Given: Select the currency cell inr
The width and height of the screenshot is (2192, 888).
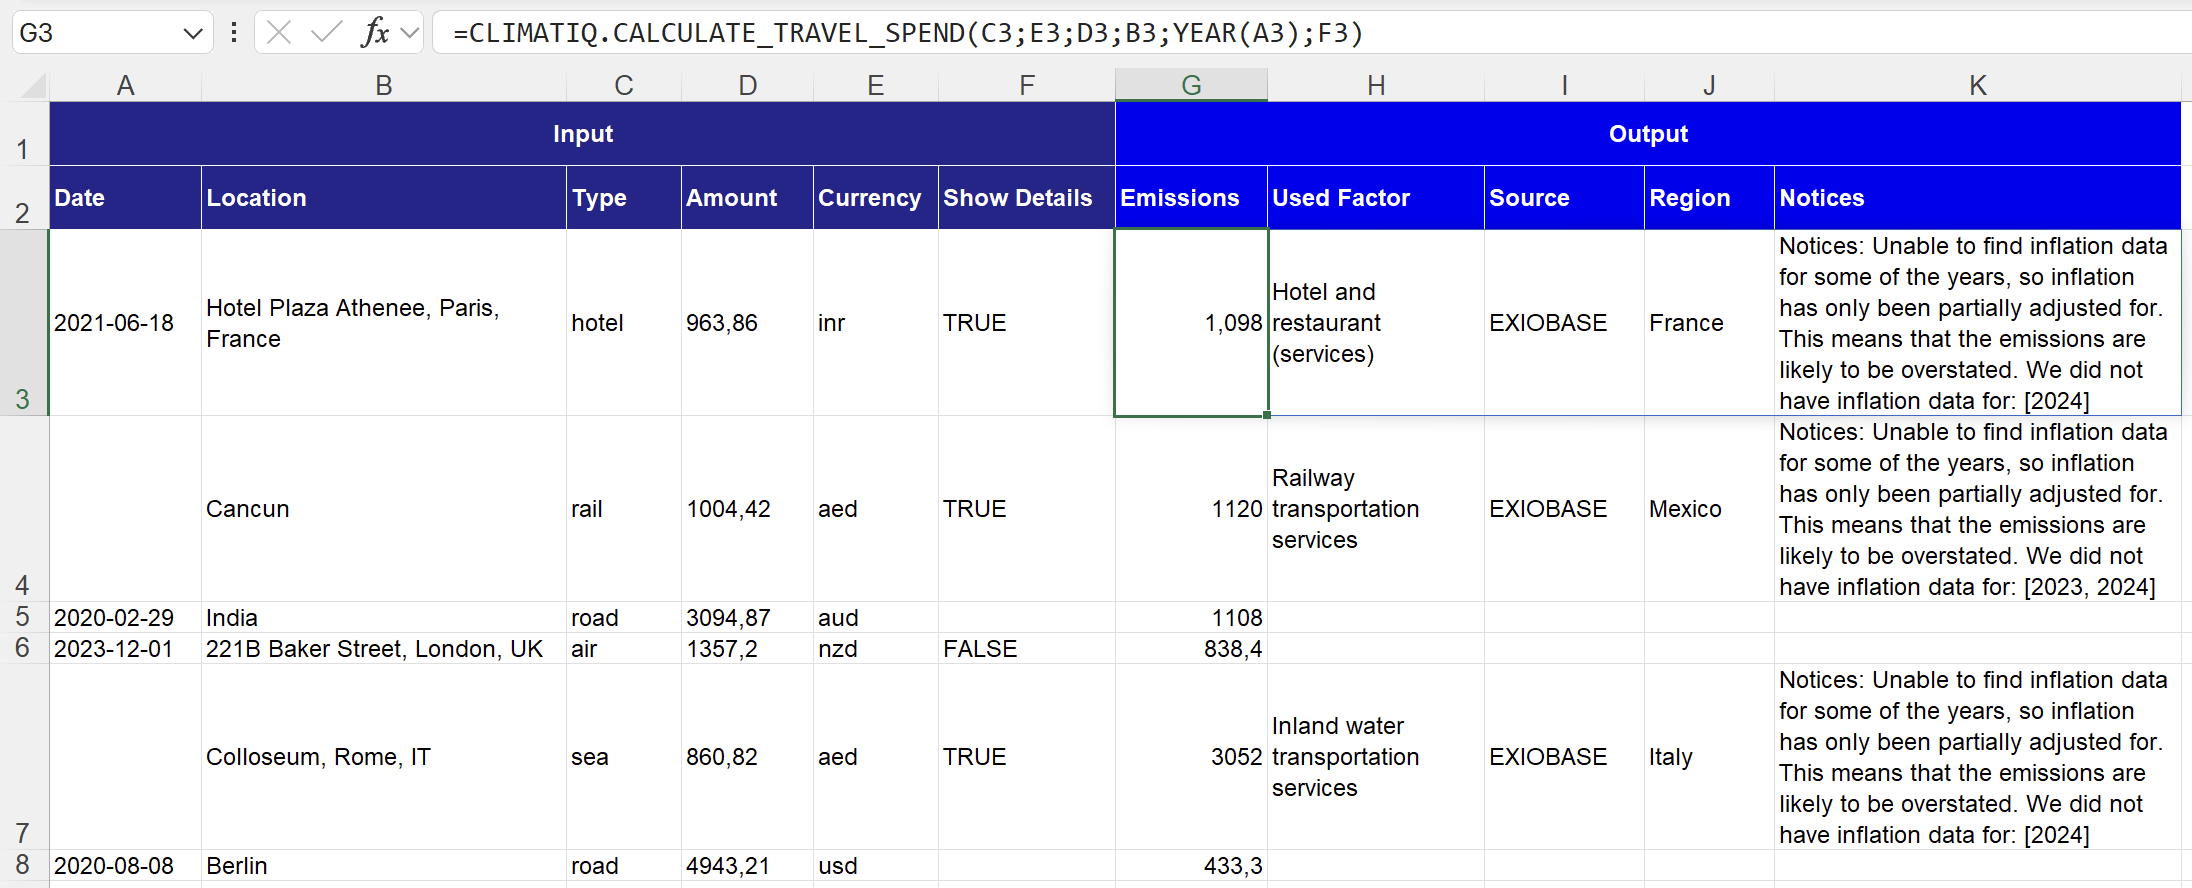Looking at the screenshot, I should [x=876, y=323].
